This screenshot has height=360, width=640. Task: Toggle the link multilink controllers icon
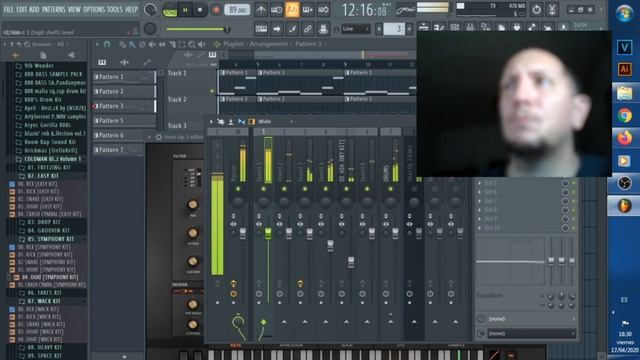click(307, 29)
